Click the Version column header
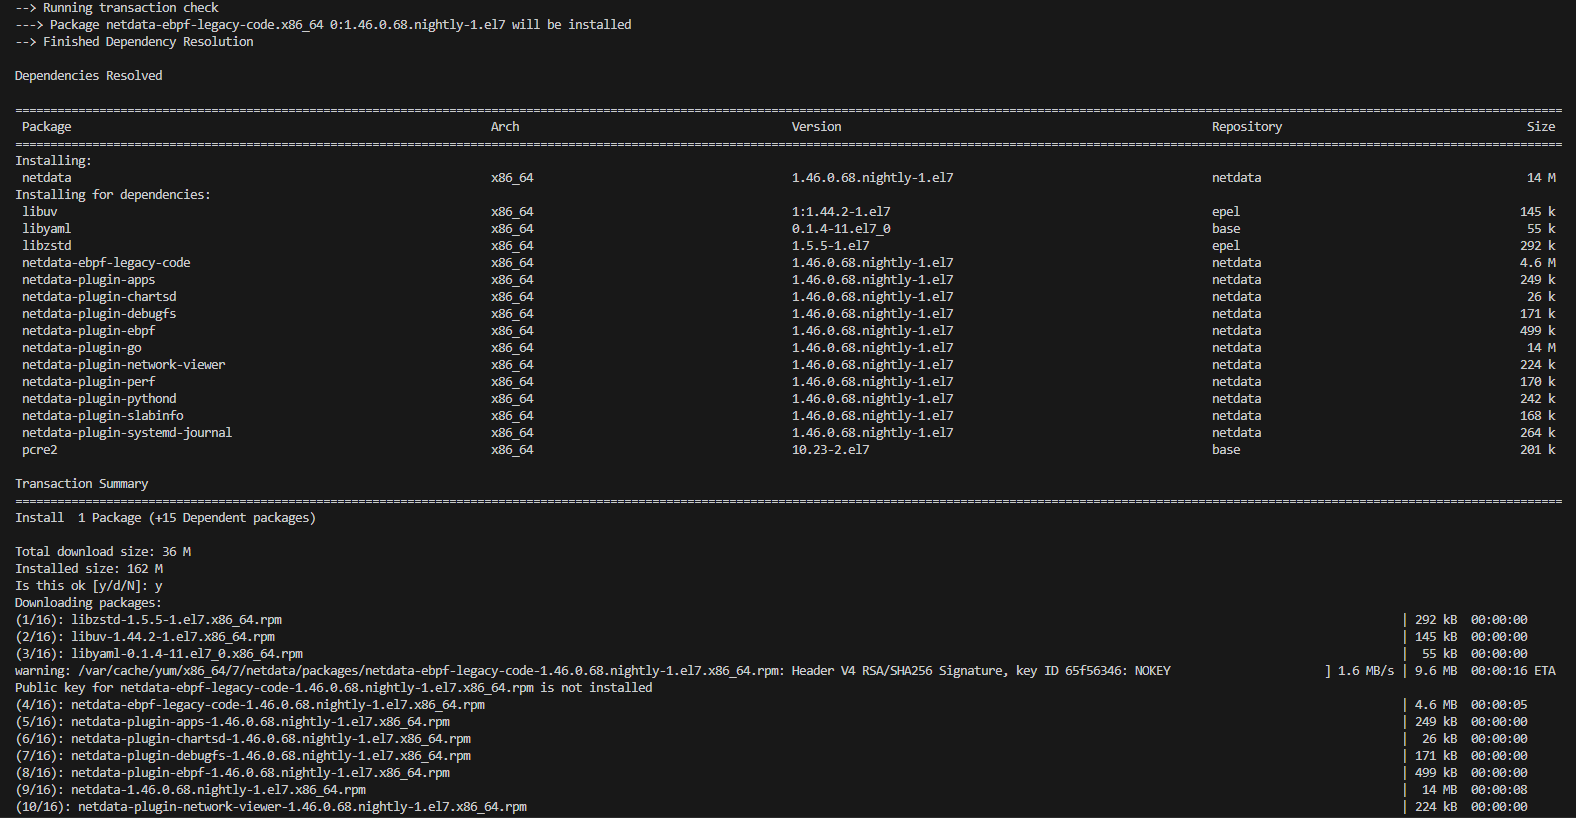This screenshot has height=818, width=1576. [816, 127]
